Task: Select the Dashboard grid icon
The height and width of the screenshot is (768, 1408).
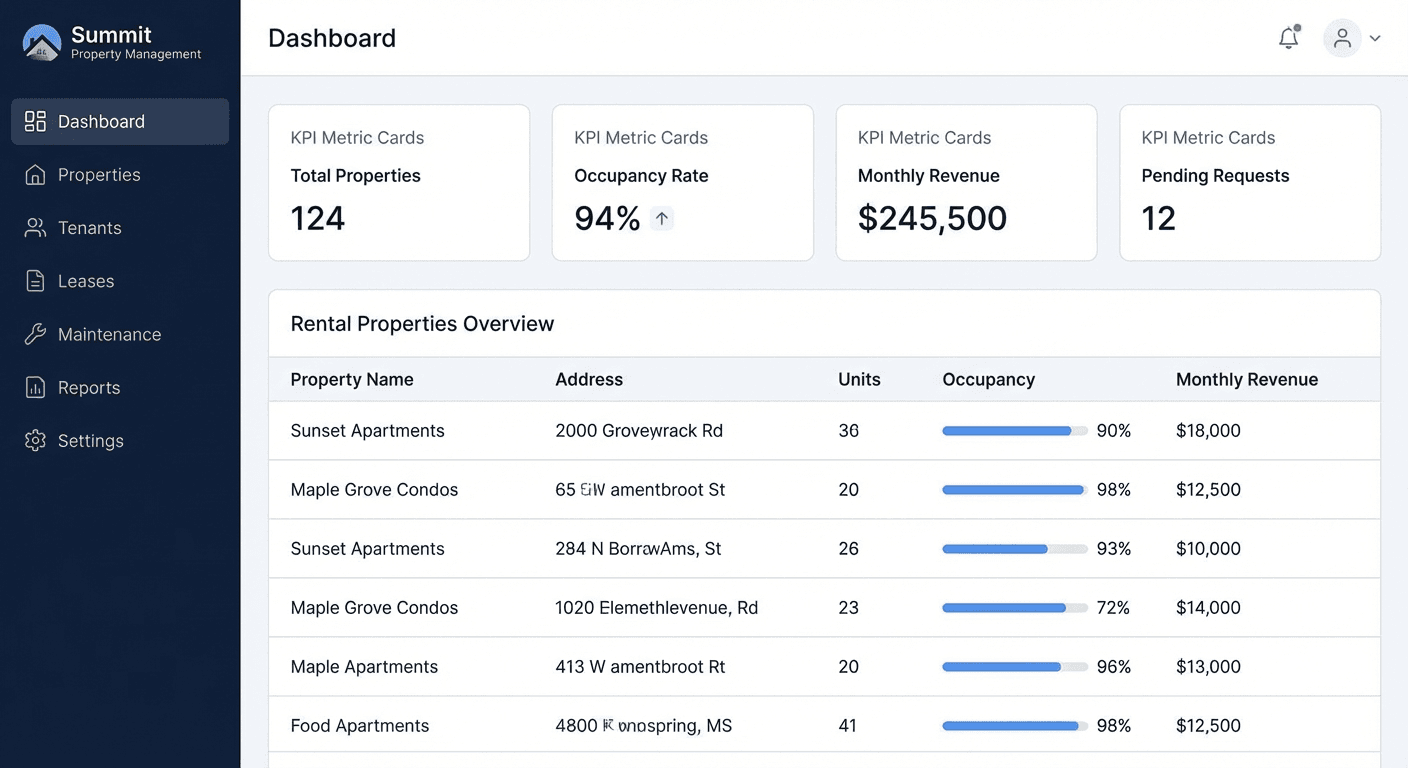Action: coord(35,121)
